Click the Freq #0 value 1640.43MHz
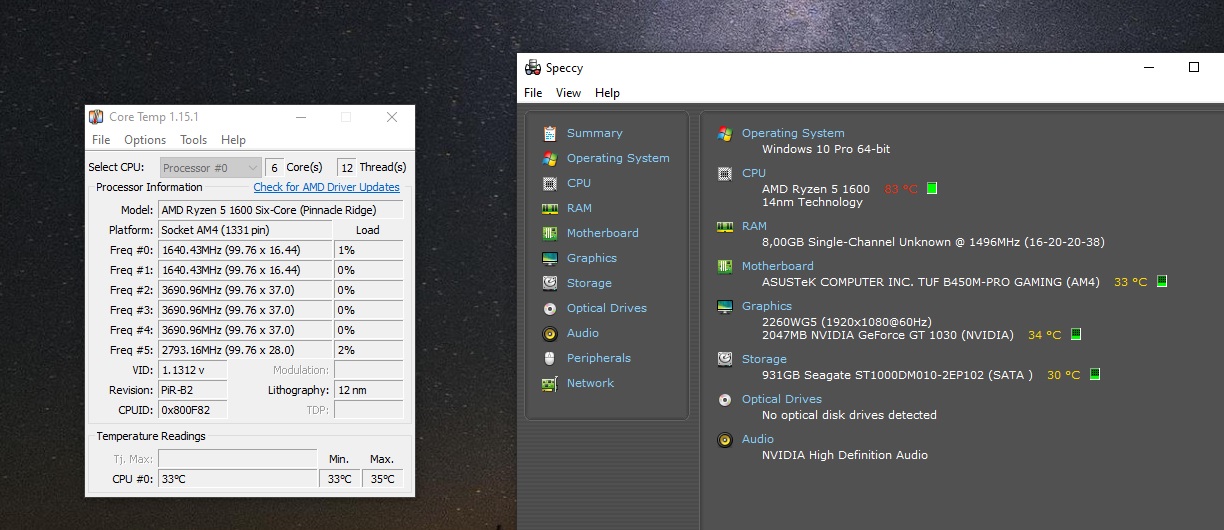 click(245, 250)
